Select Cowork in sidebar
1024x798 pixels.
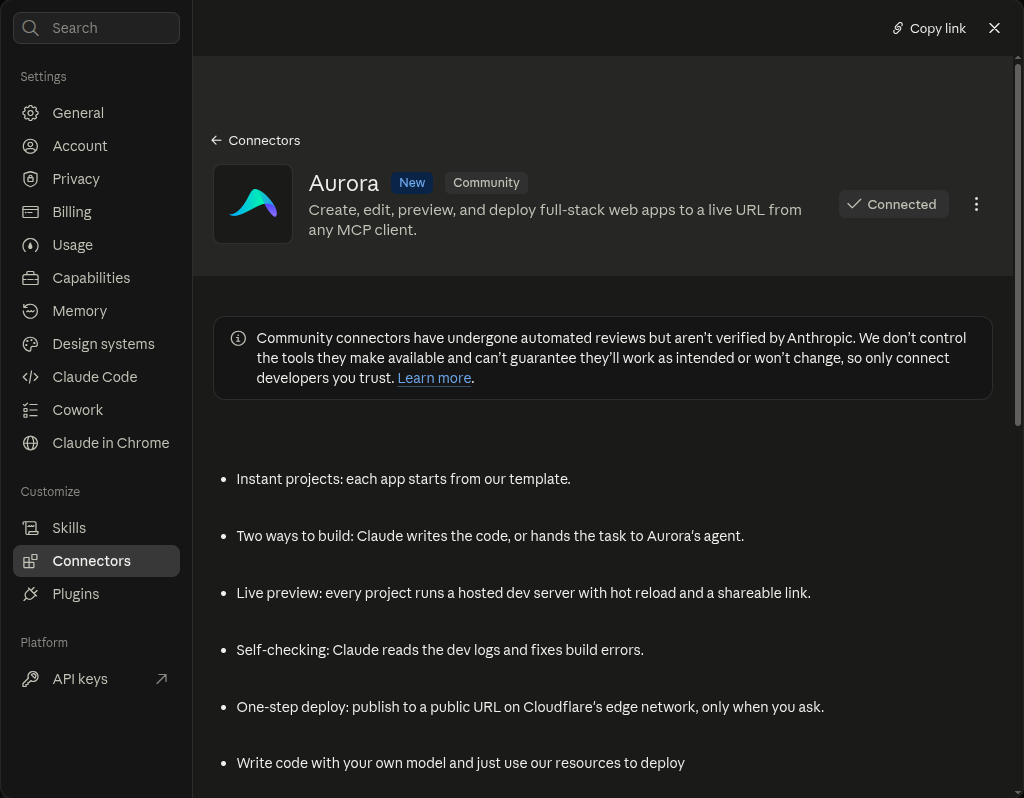tap(96, 410)
